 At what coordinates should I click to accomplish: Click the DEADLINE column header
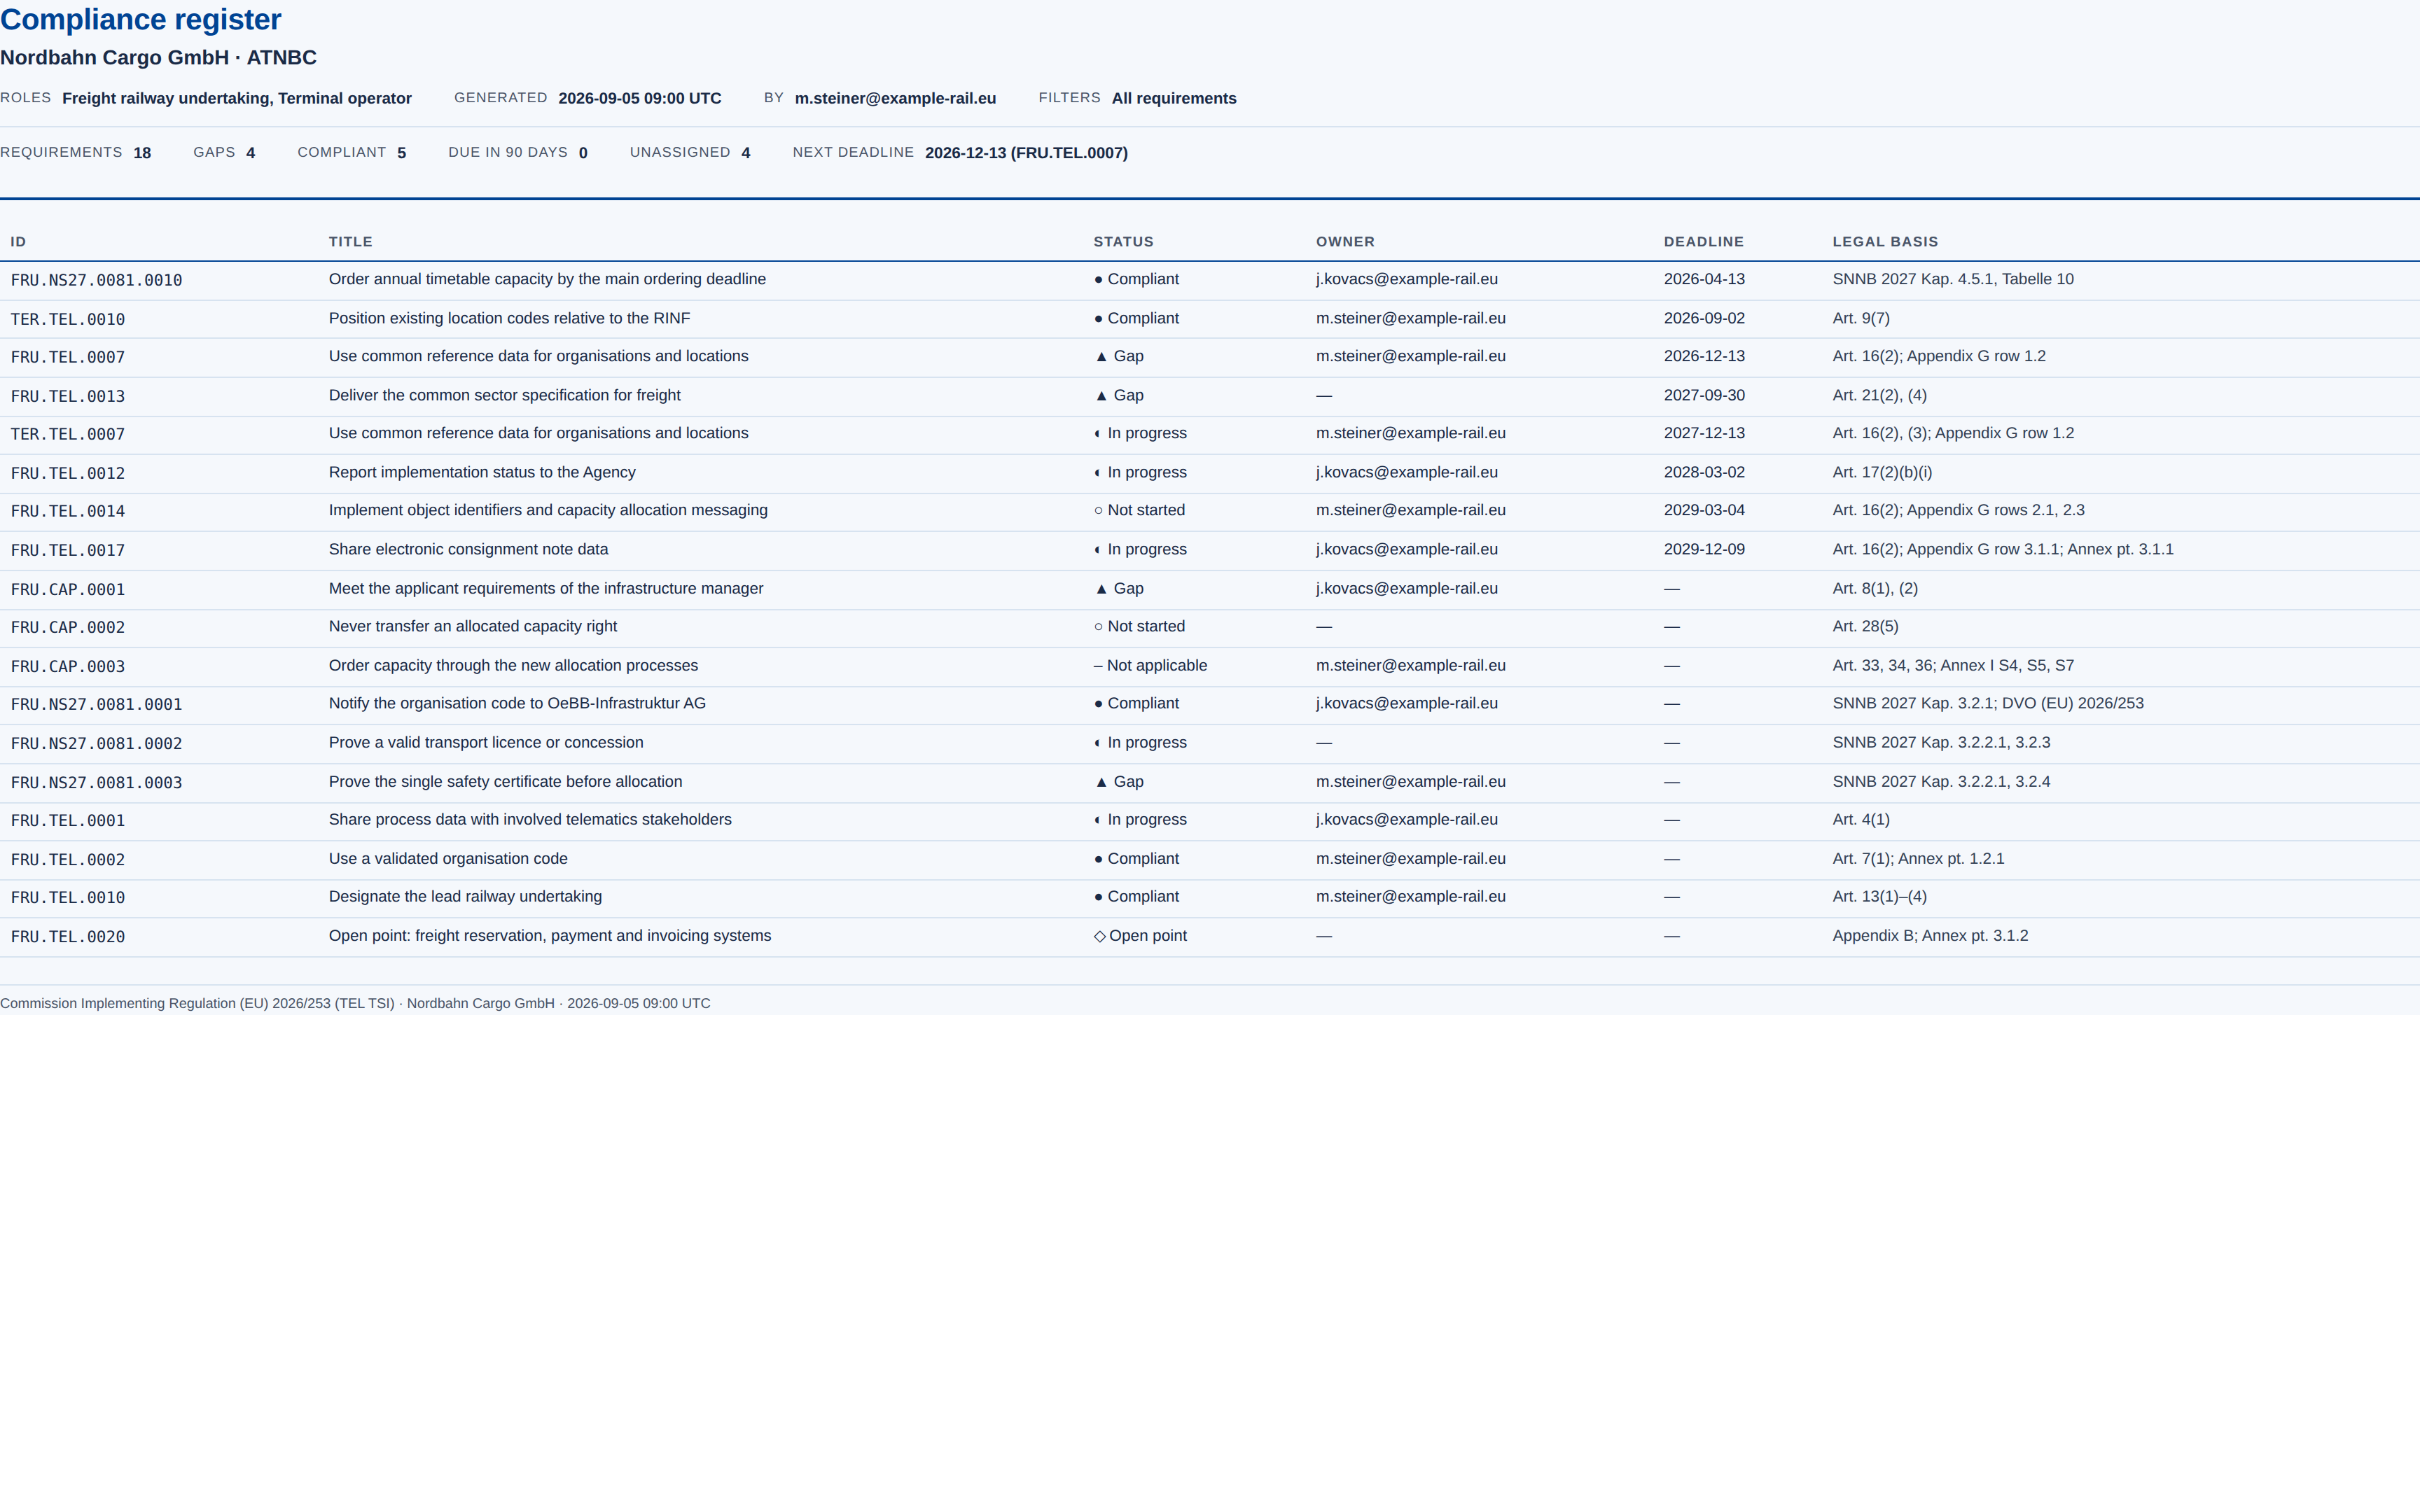click(1704, 242)
